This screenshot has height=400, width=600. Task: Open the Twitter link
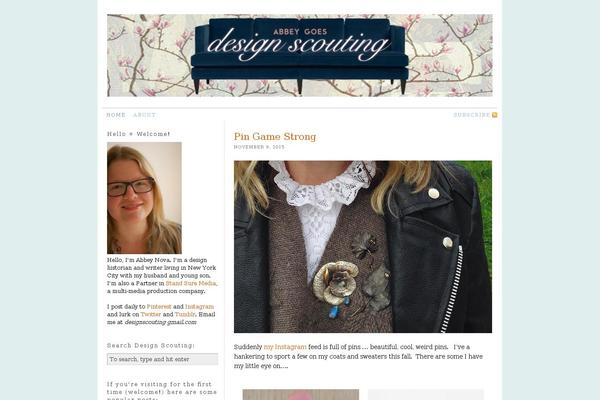(150, 314)
